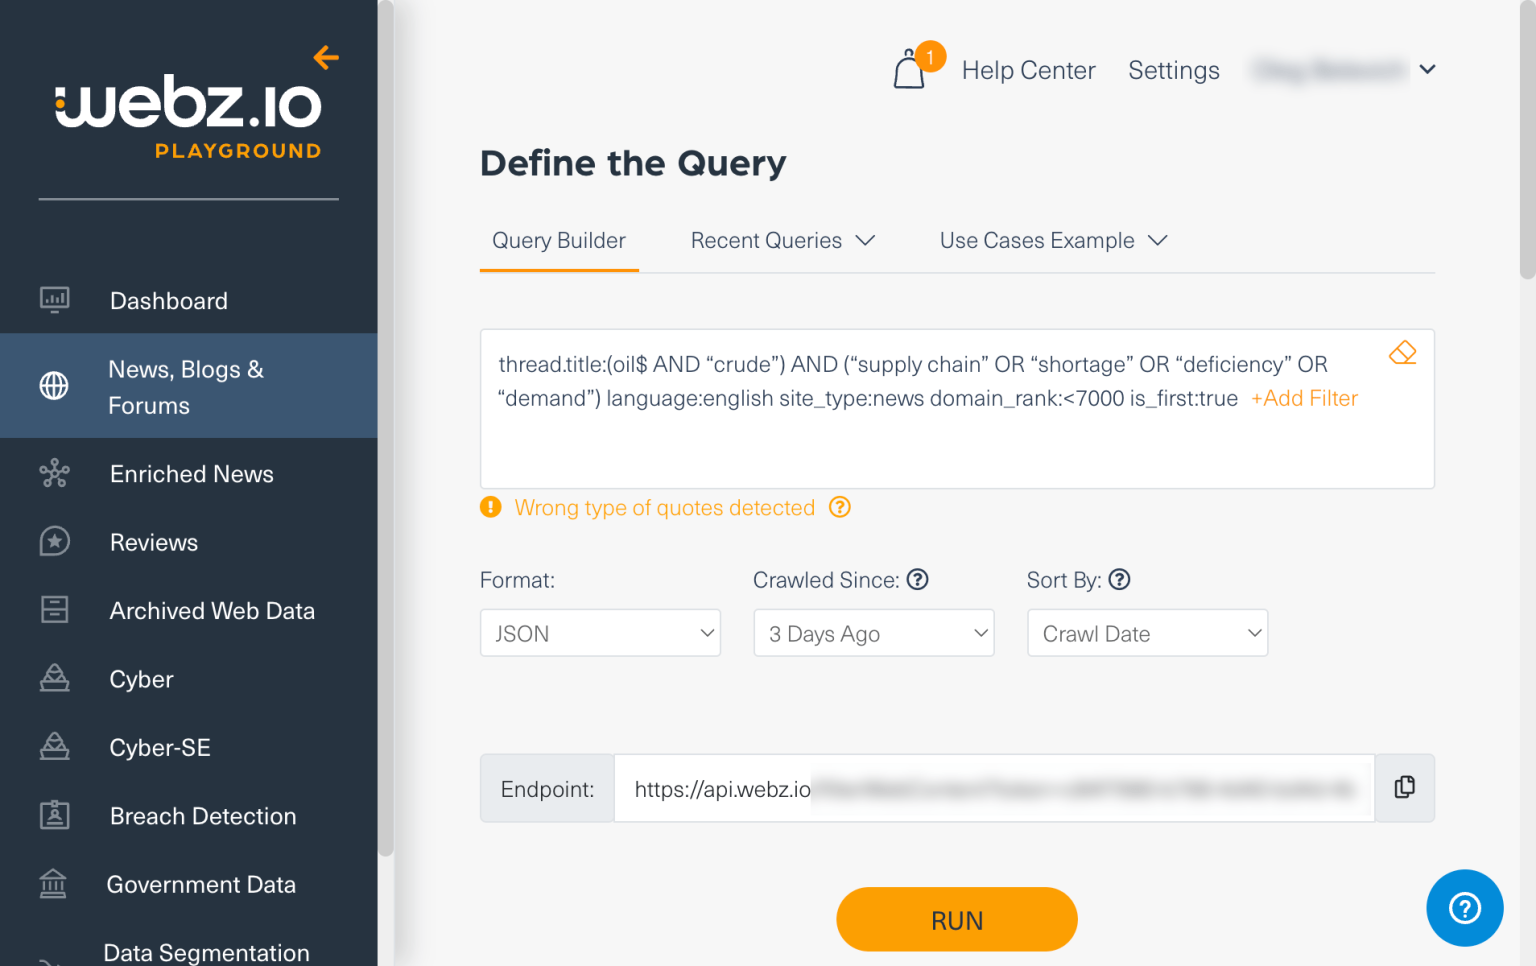This screenshot has width=1536, height=966.
Task: Open the Dashboard from the sidebar
Action: point(168,300)
